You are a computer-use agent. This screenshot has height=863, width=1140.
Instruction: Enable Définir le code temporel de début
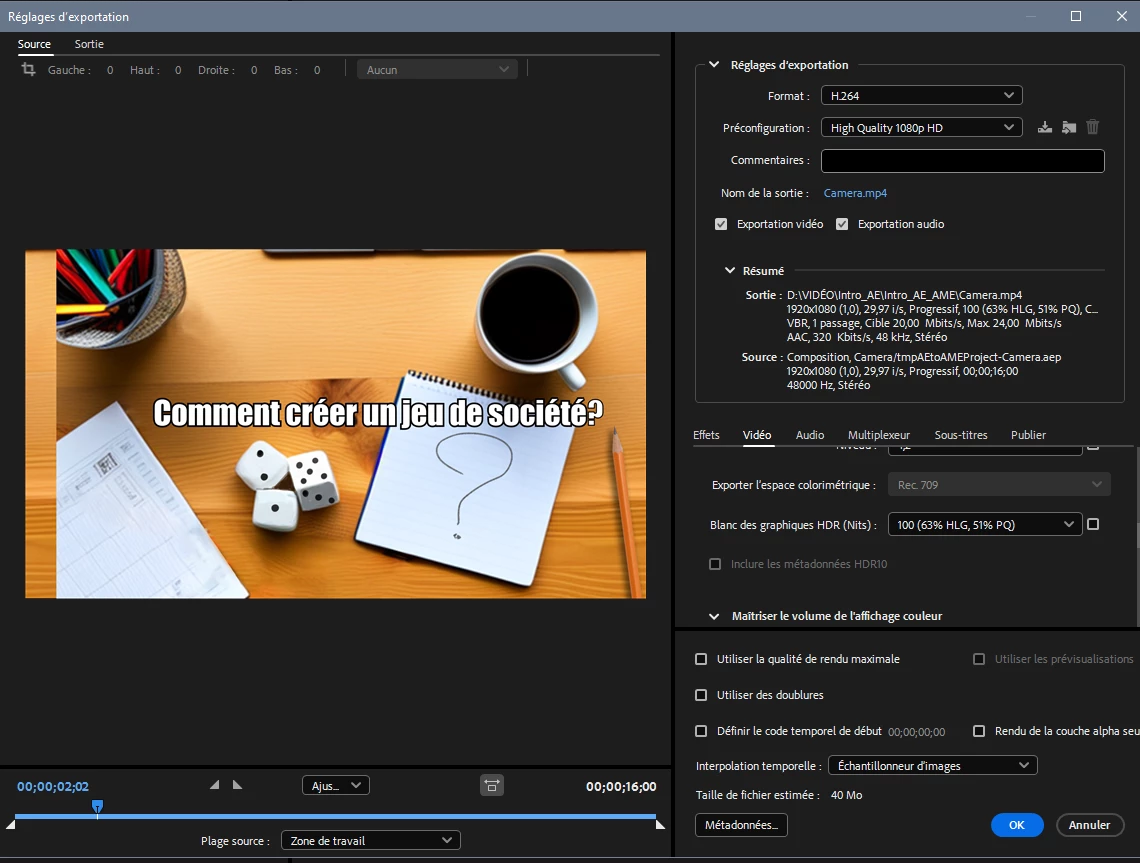[x=701, y=731]
